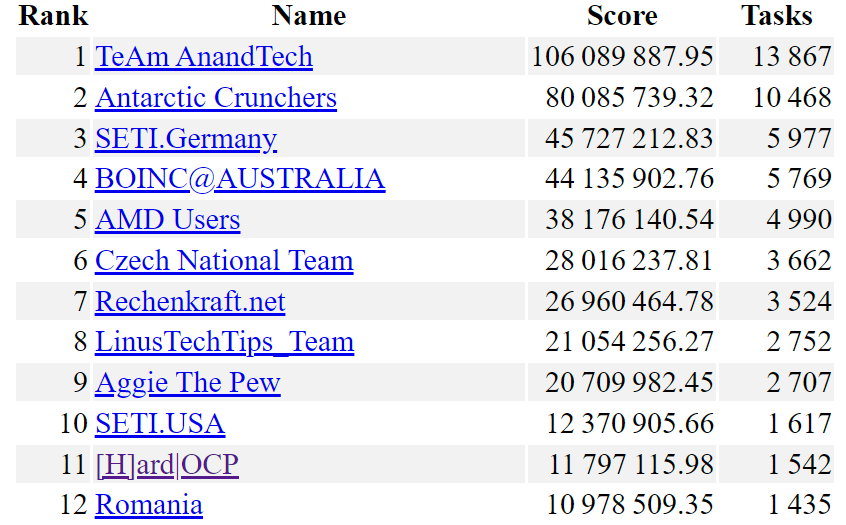Select the Romania team link
846x525 pixels.
(149, 505)
